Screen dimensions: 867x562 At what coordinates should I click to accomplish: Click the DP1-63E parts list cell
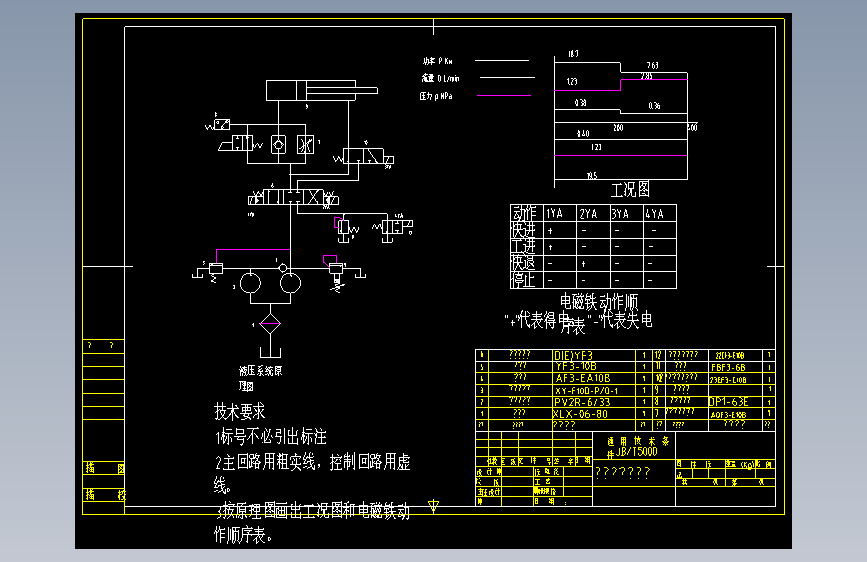[729, 402]
